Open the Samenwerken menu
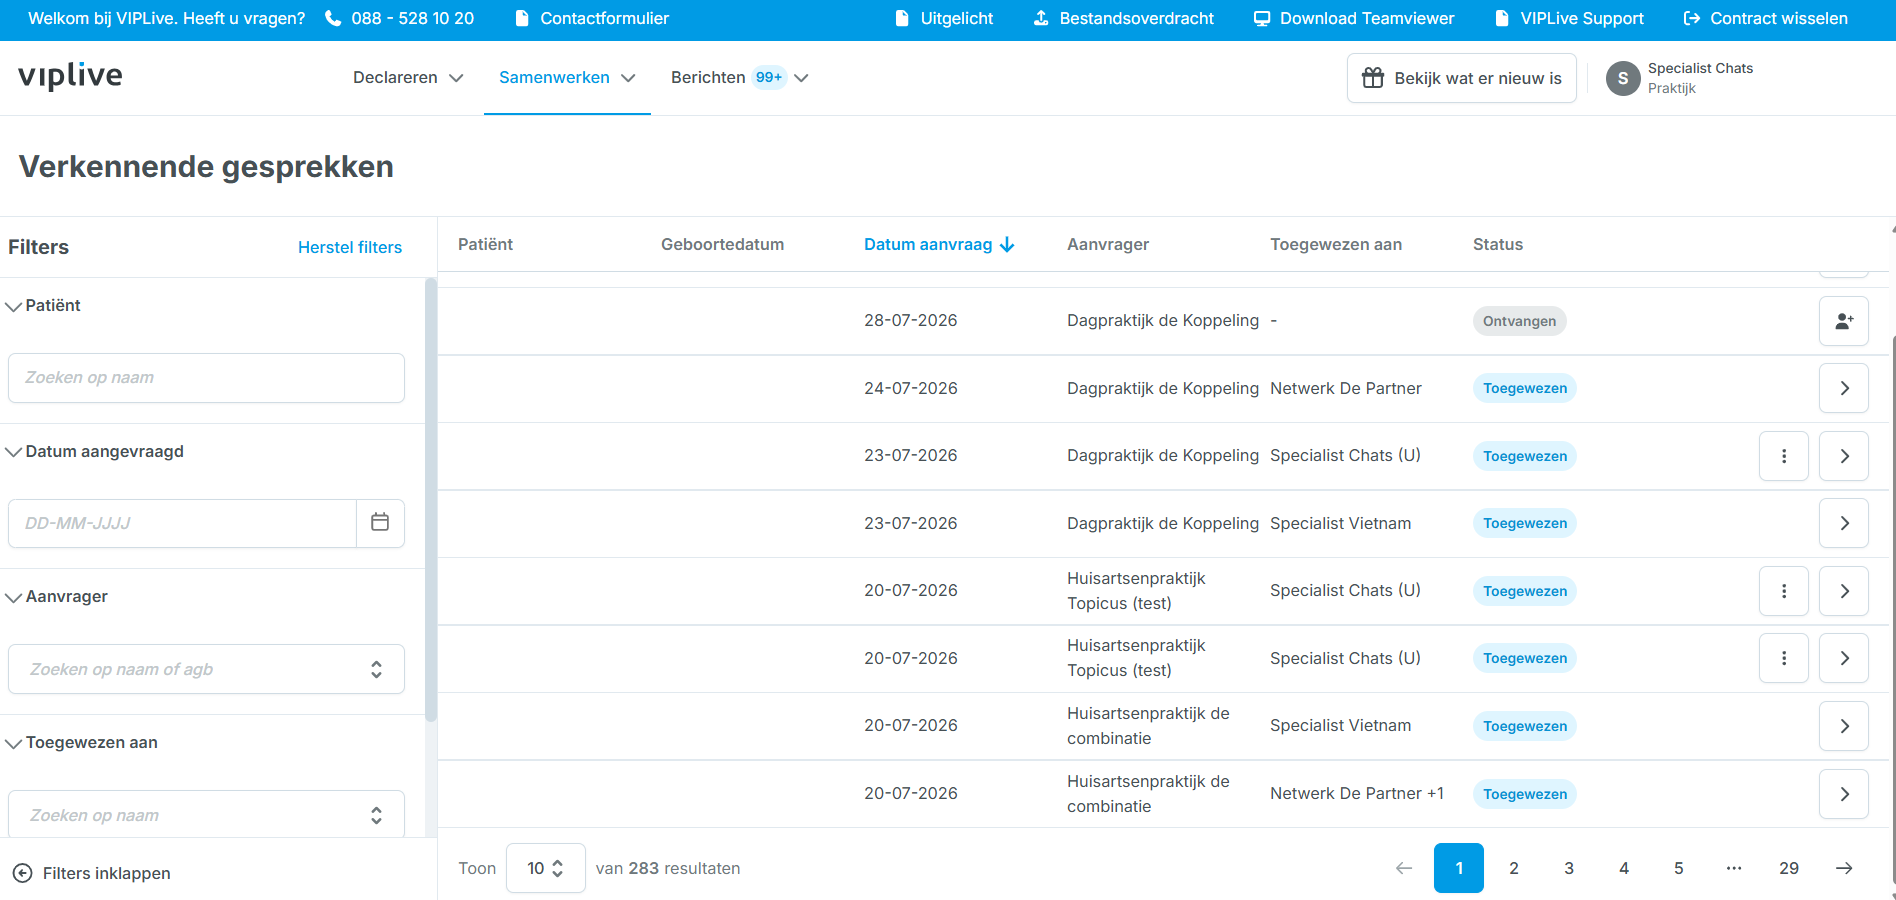This screenshot has height=900, width=1896. coord(567,77)
